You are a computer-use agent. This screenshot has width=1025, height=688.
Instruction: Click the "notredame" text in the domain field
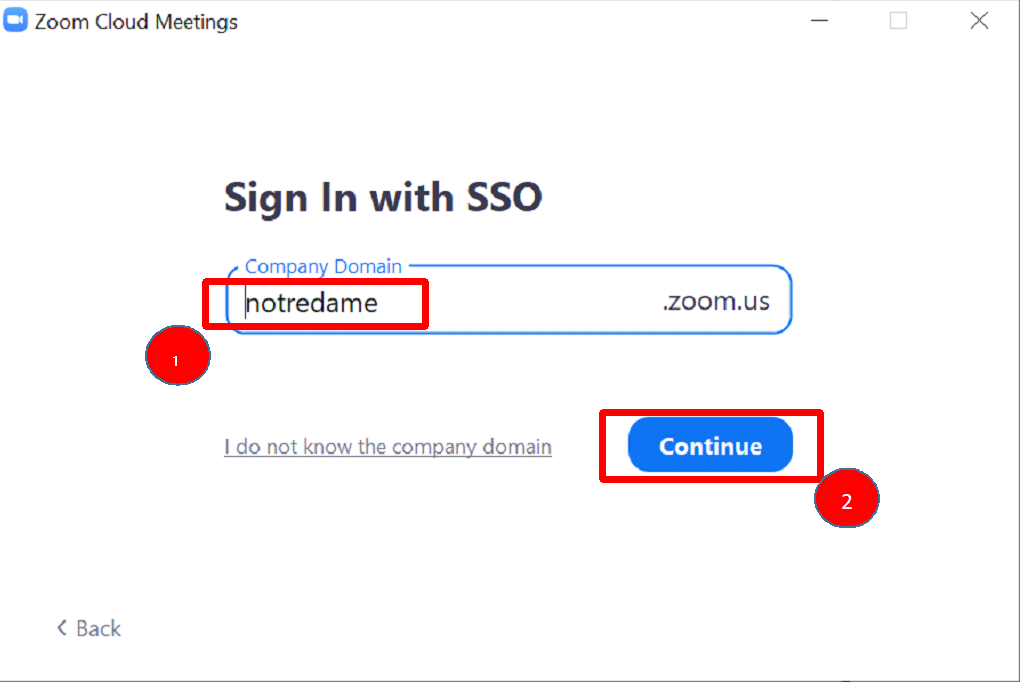click(x=312, y=303)
